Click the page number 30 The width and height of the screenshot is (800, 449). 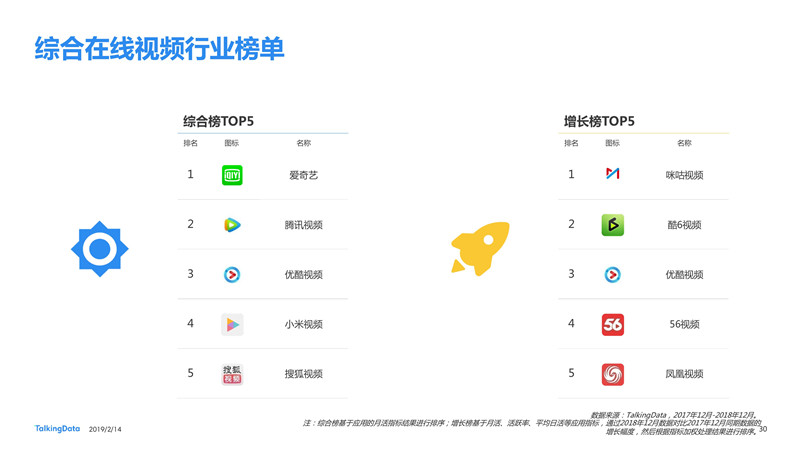763,429
